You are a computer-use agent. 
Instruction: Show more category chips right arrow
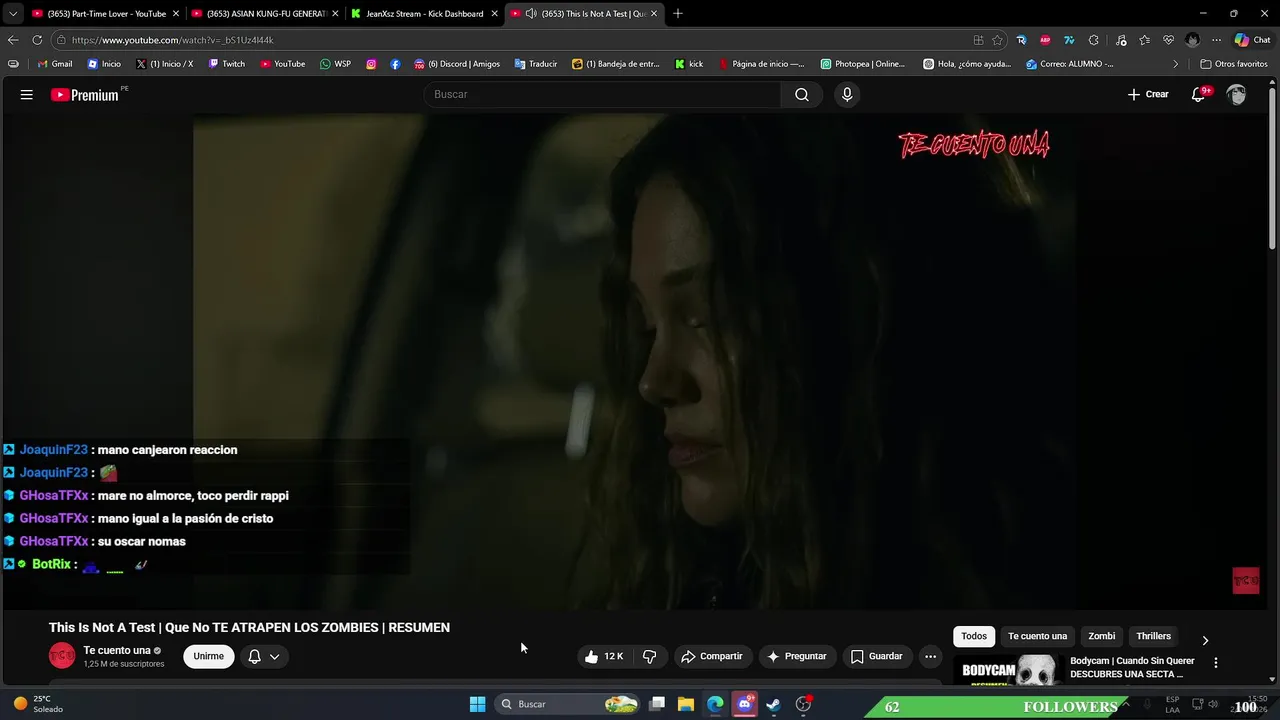1205,640
